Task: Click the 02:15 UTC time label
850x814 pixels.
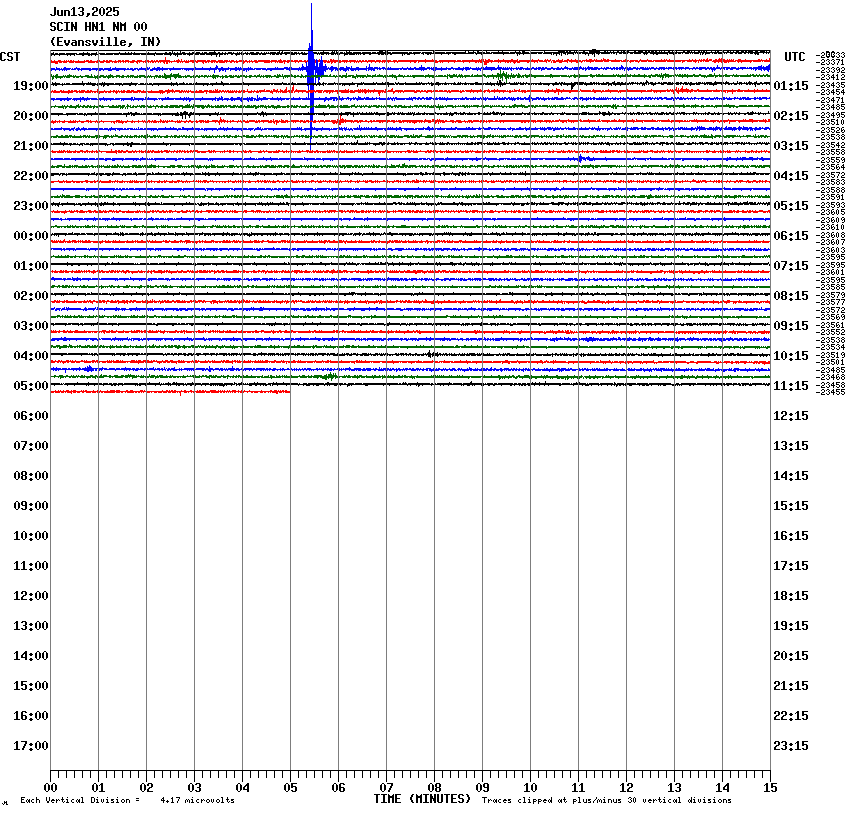Action: click(x=791, y=116)
